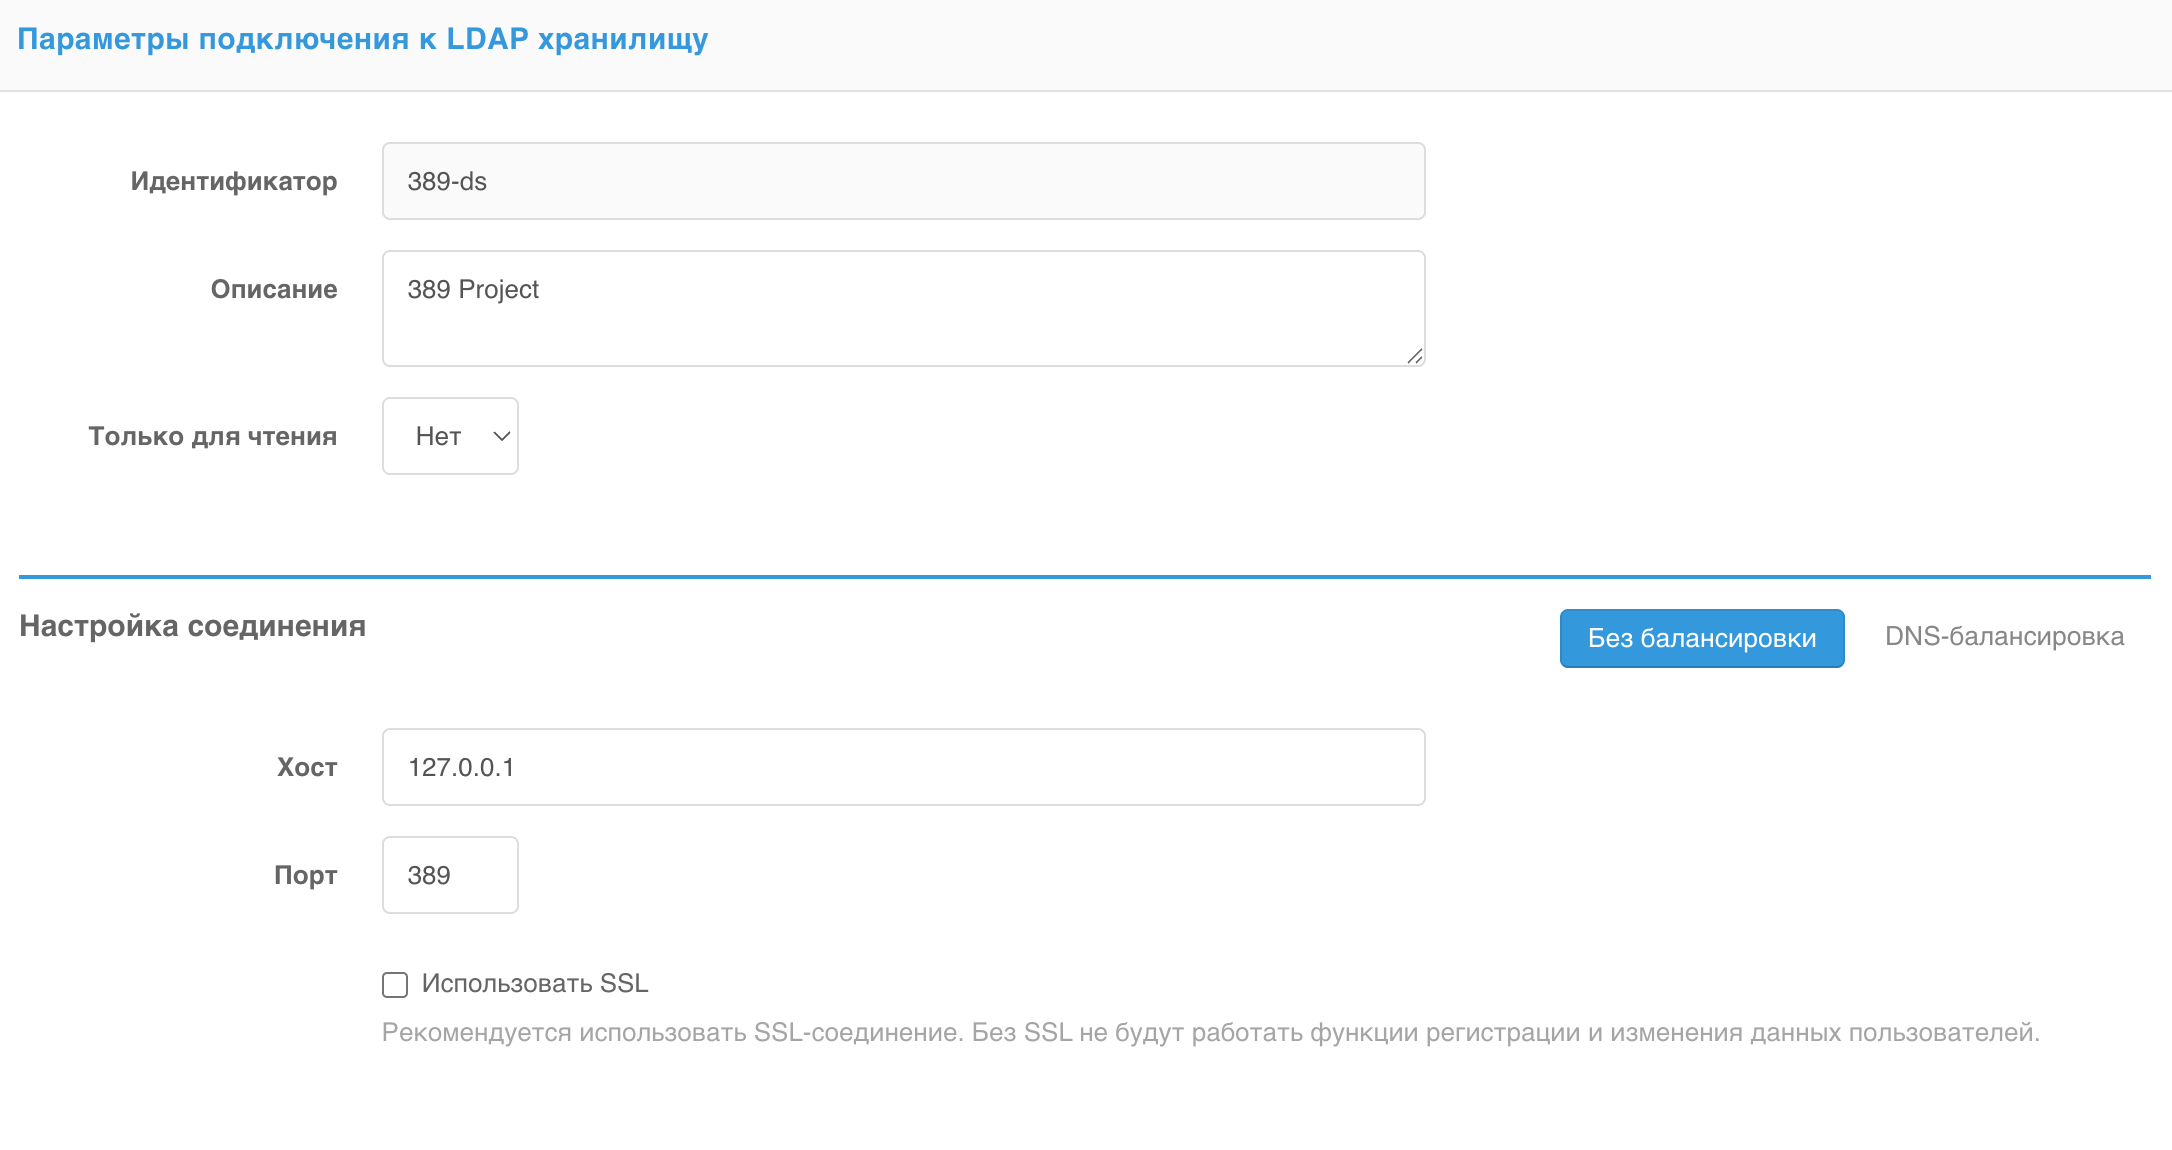2172x1150 pixels.
Task: Click the Идентификатор input field
Action: coord(902,181)
